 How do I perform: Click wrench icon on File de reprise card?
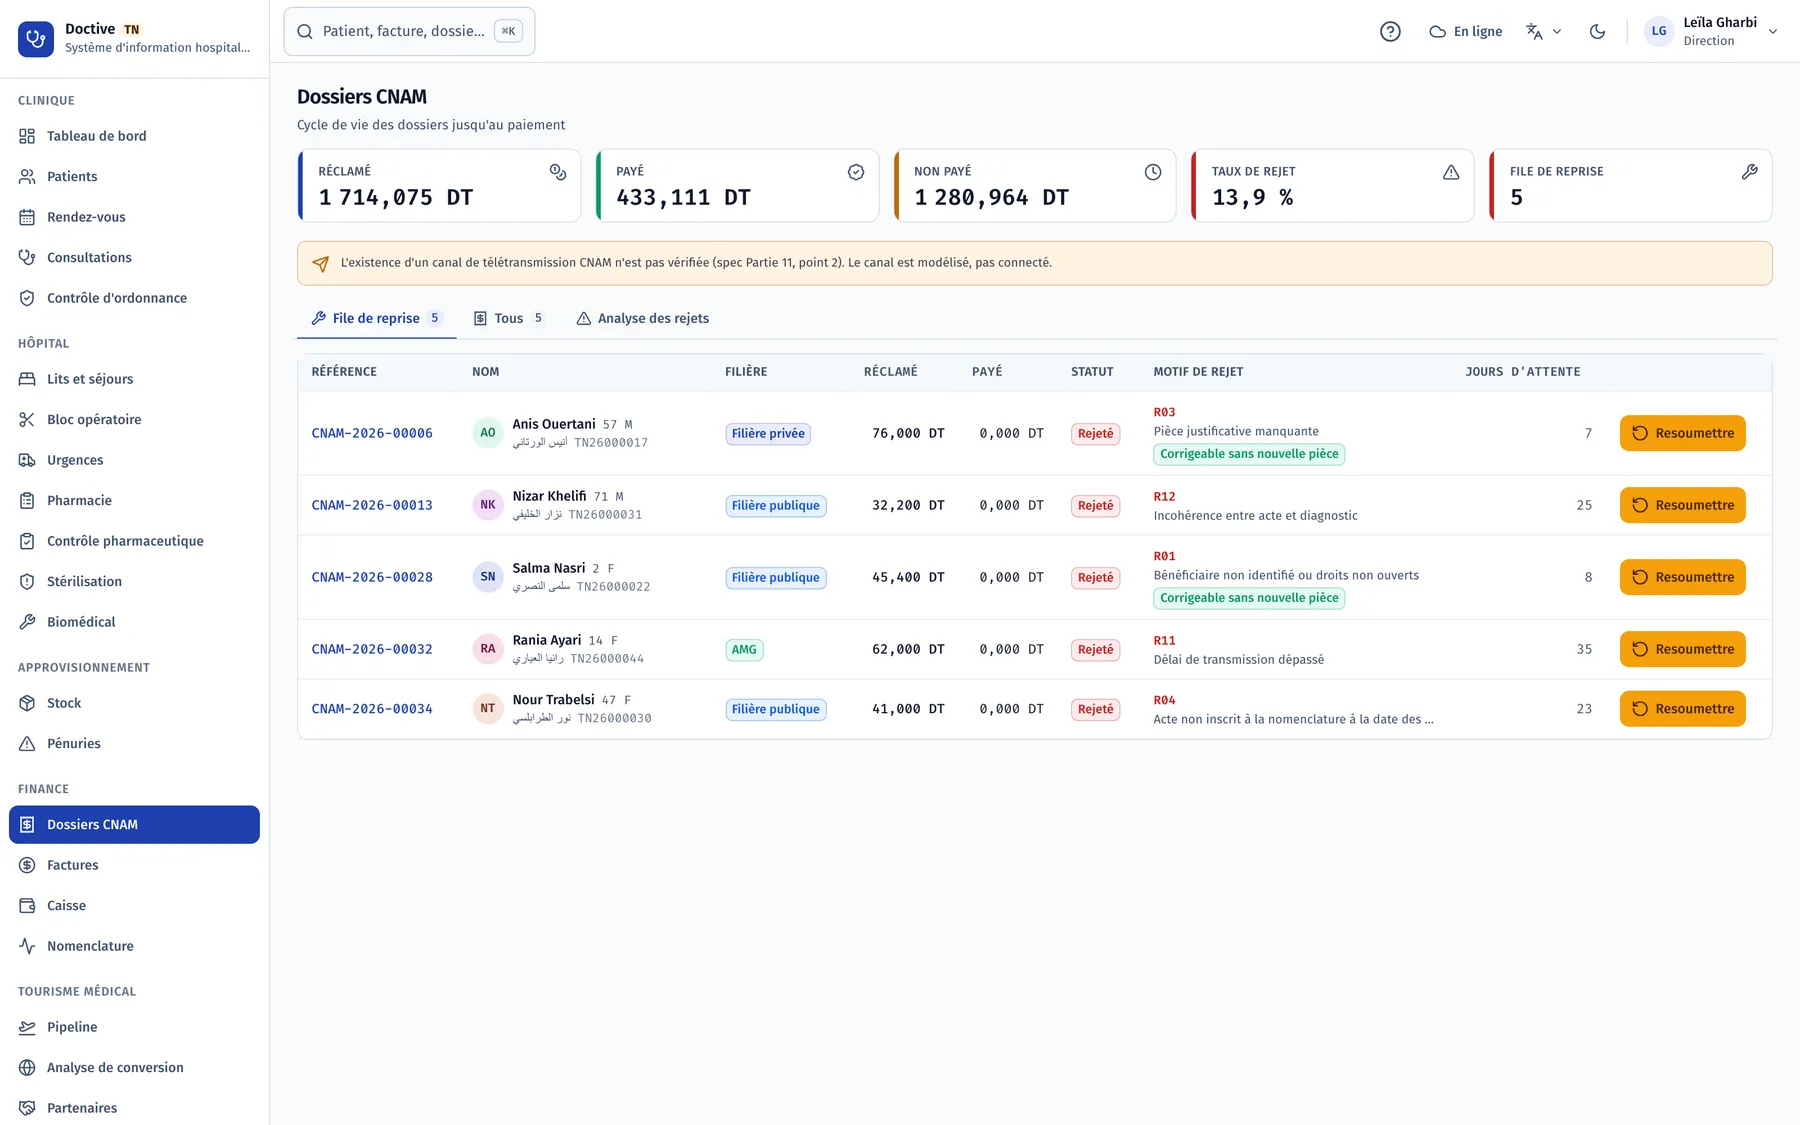coord(1749,172)
